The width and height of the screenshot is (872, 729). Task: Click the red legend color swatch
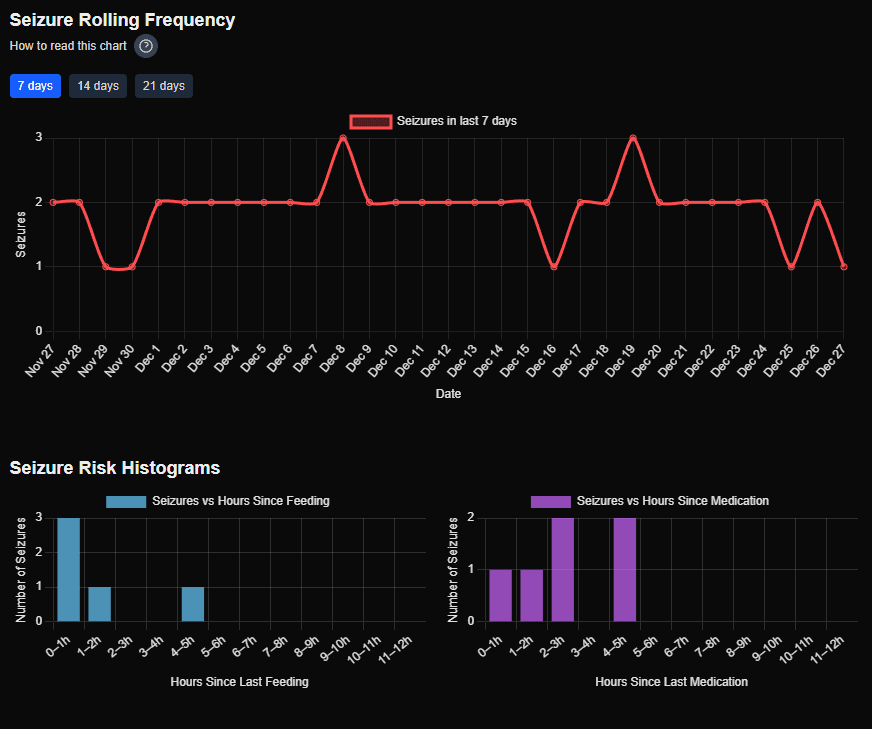tap(371, 121)
